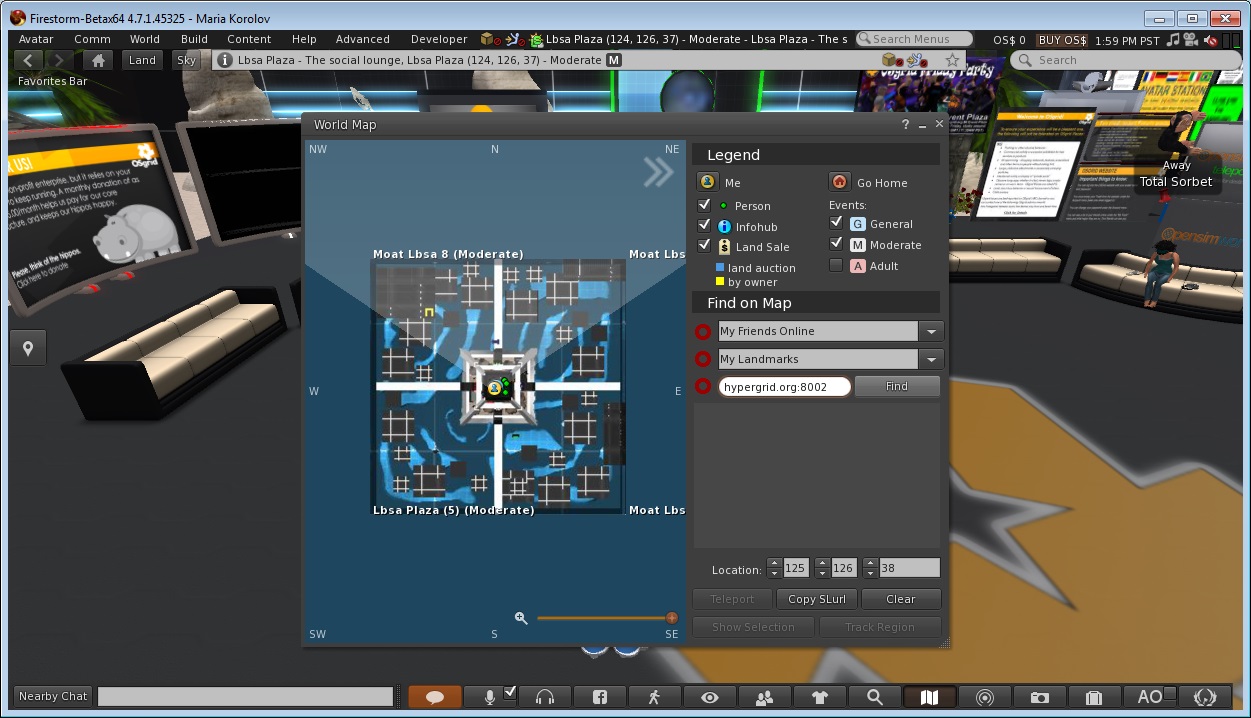This screenshot has height=718, width=1251.
Task: Click the Me avatar icon in Legend
Action: pos(707,182)
